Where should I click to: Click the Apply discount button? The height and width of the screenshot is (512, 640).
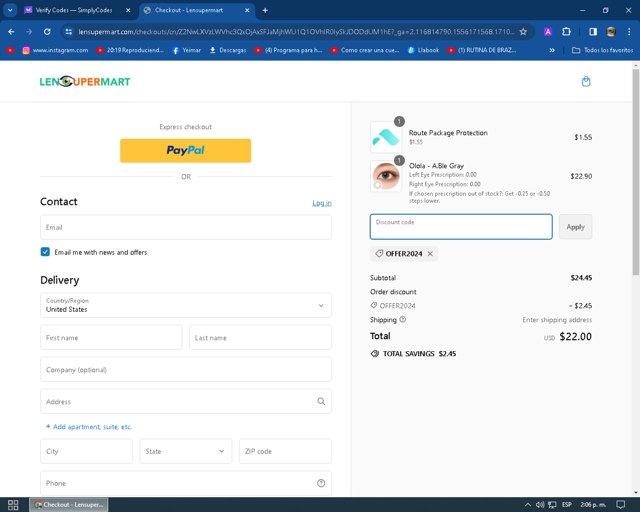pos(576,227)
